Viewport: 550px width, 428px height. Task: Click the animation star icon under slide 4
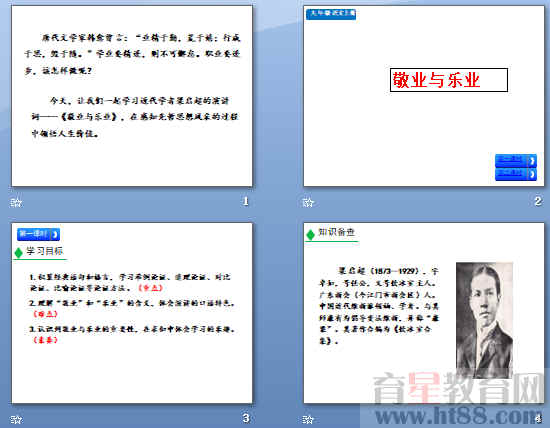pos(308,419)
